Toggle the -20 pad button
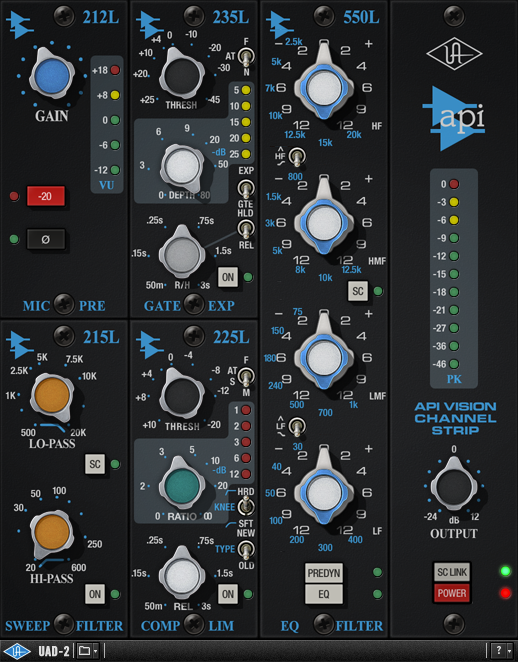The image size is (518, 662). (x=46, y=196)
